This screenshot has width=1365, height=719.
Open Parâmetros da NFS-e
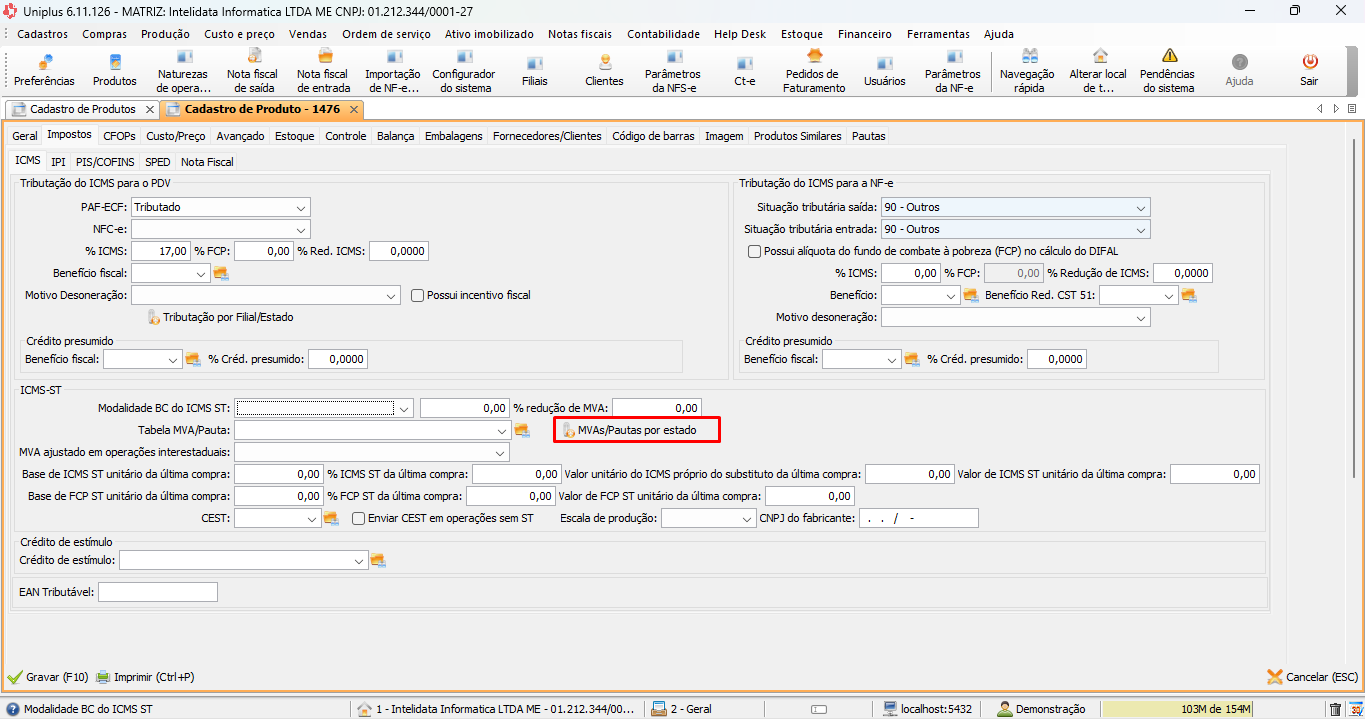tap(673, 71)
